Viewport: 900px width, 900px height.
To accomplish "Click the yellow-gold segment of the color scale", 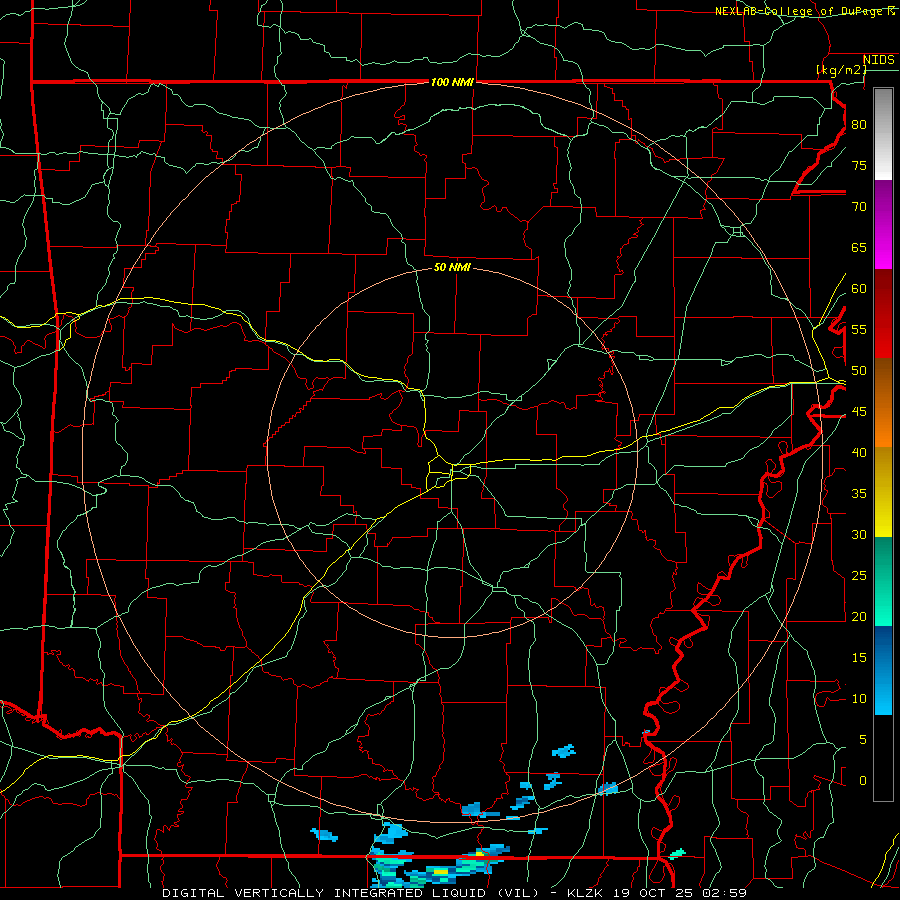I will click(x=883, y=492).
